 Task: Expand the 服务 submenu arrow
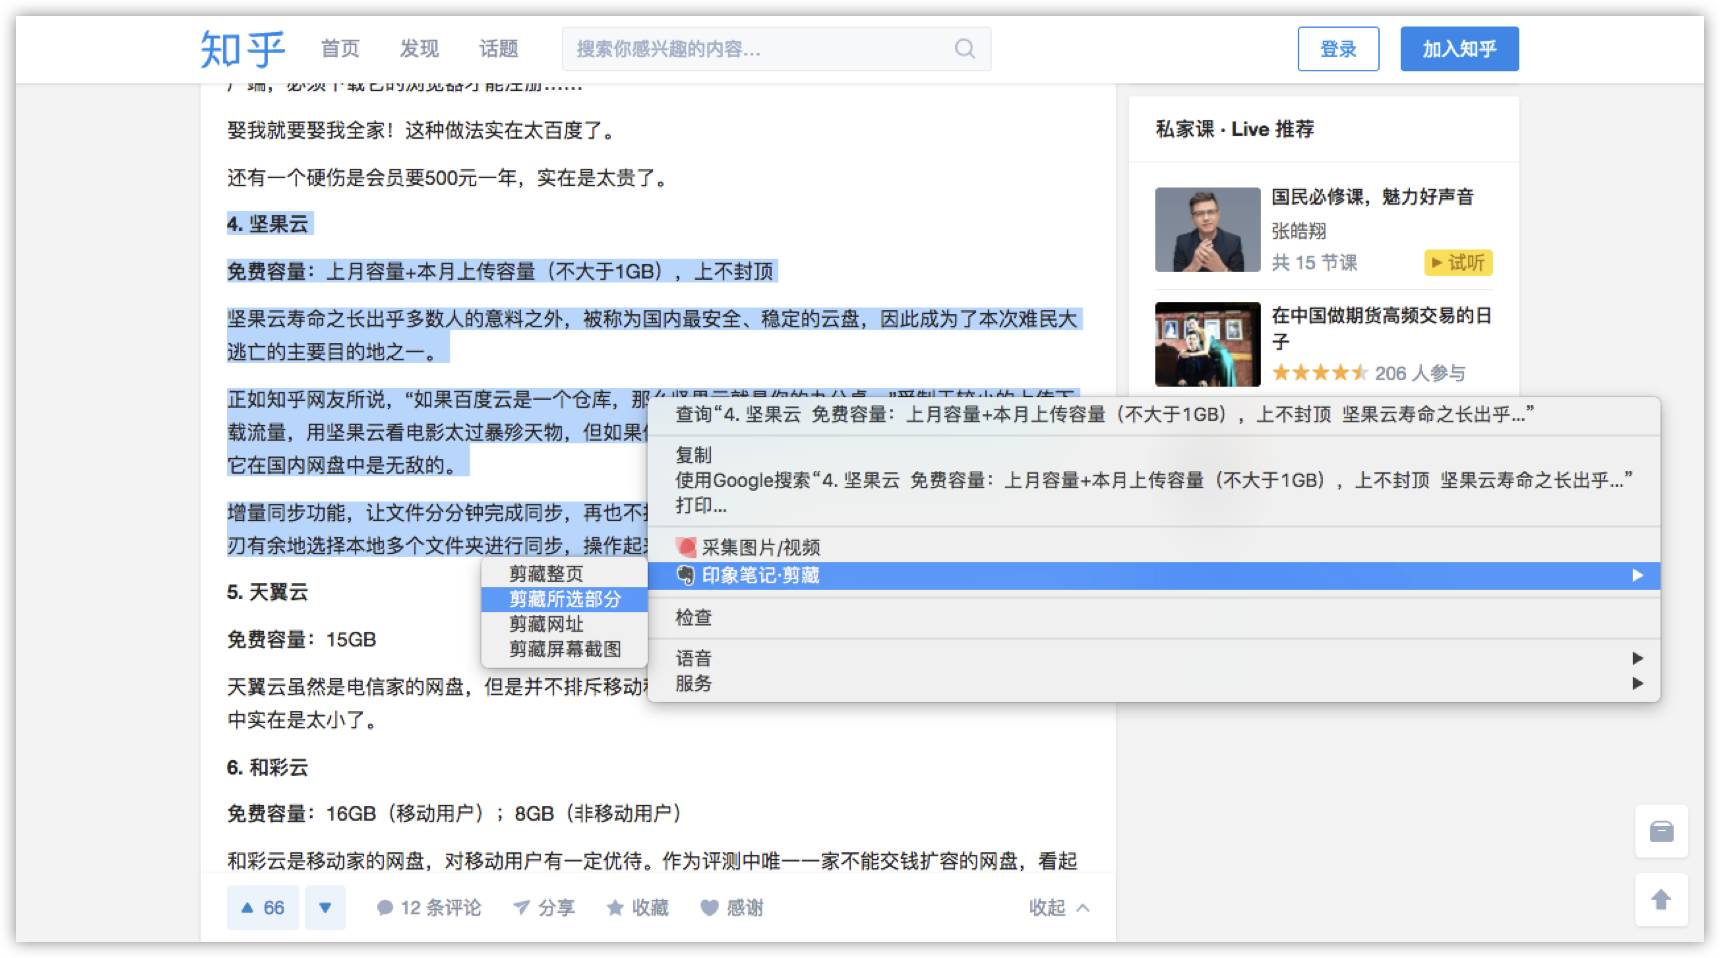click(x=1637, y=683)
